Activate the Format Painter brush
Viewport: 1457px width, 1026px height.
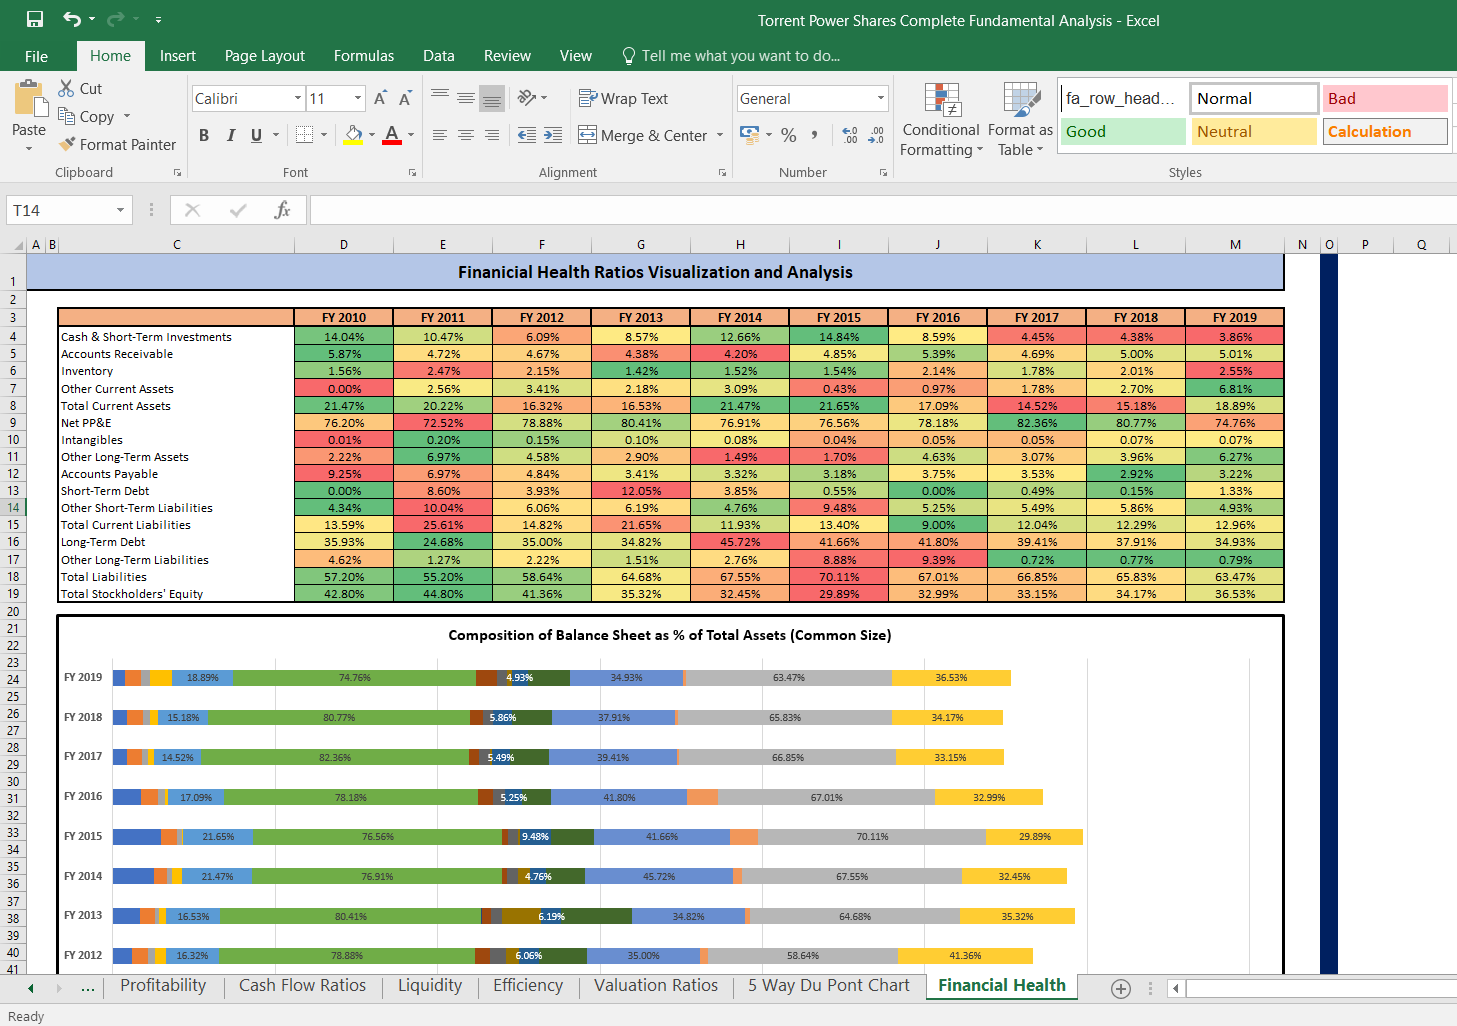tap(67, 144)
